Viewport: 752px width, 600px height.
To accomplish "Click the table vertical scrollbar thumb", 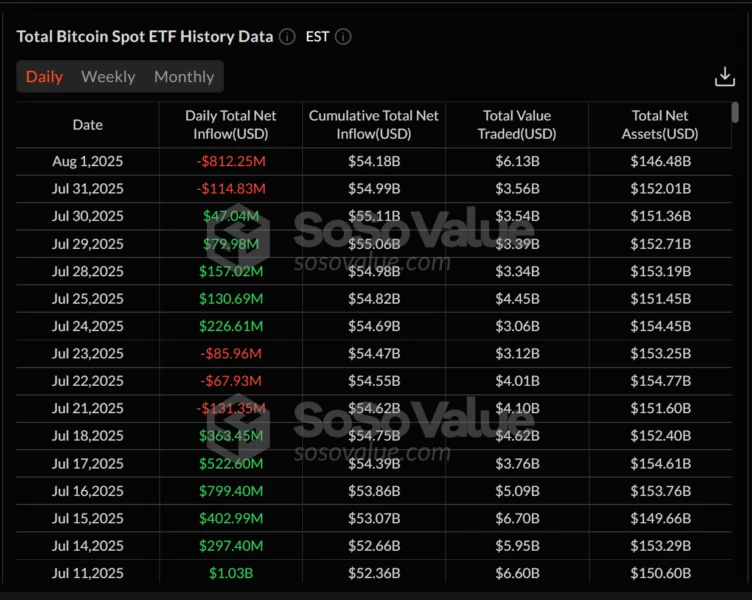I will 735,112.
